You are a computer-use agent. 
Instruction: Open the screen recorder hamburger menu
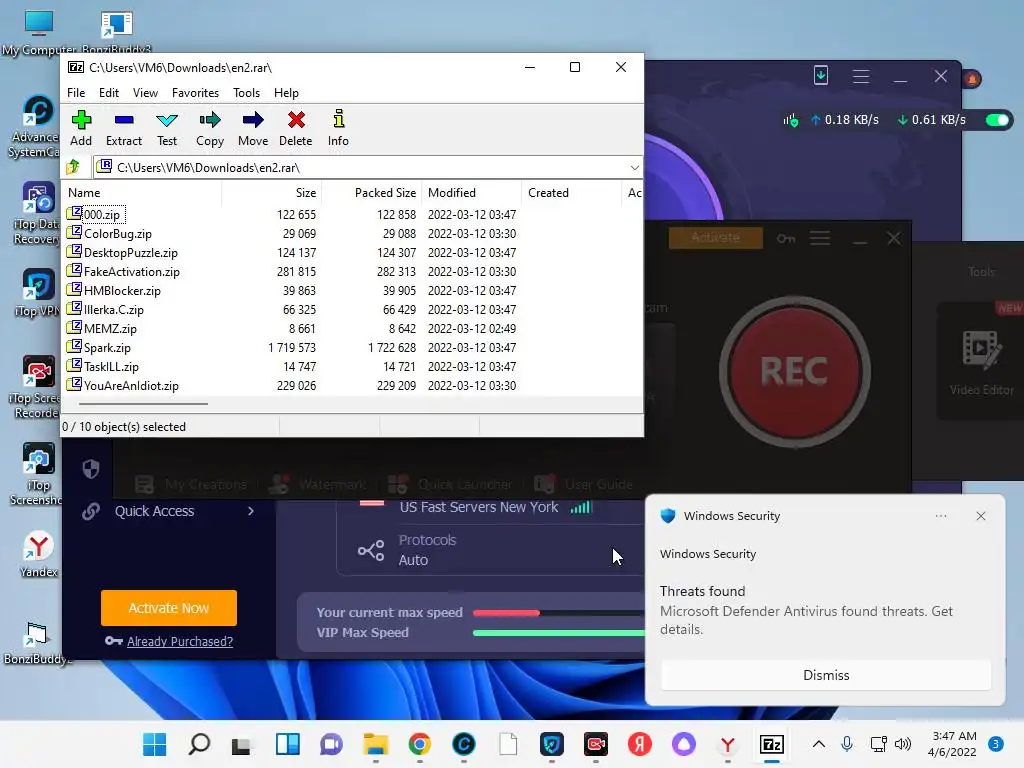point(820,238)
